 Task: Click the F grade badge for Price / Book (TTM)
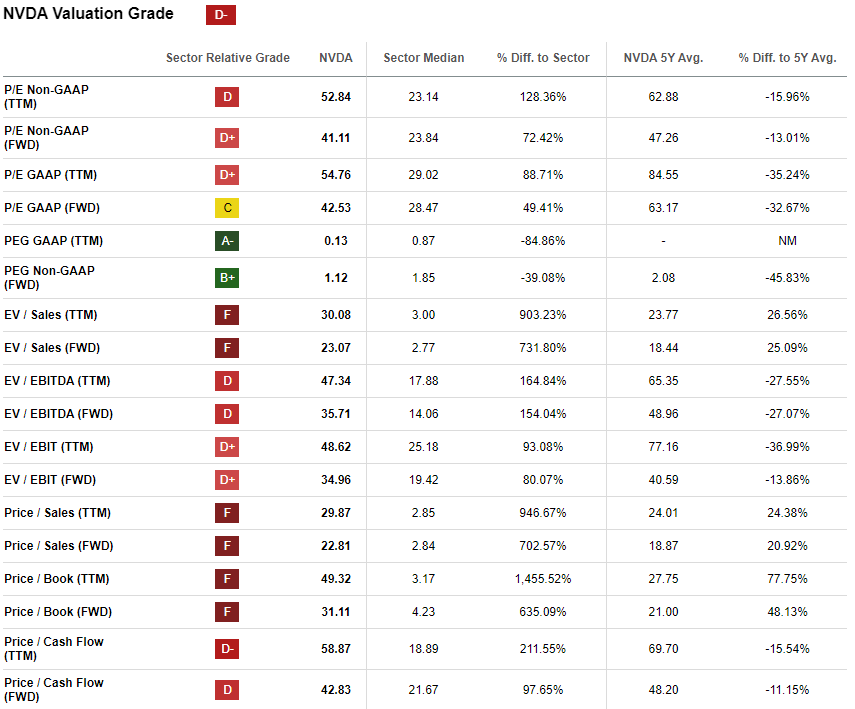pyautogui.click(x=227, y=579)
